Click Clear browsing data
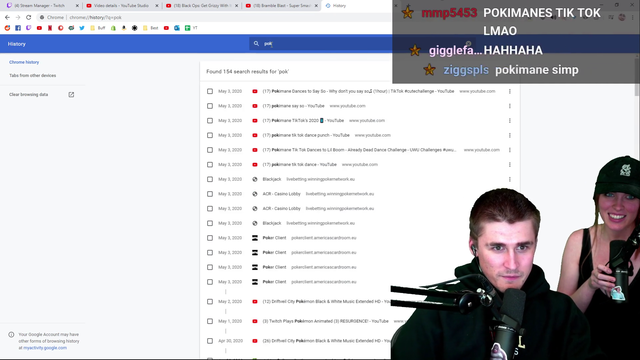The image size is (640, 360). 29,95
